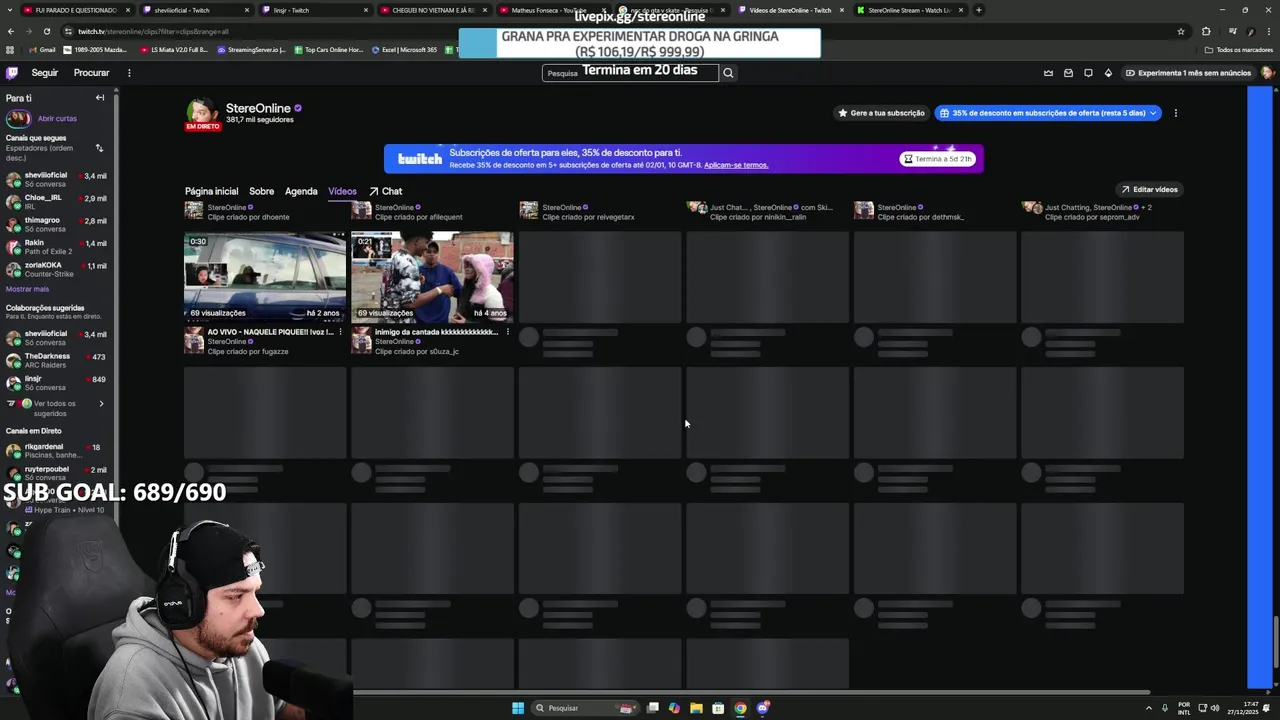Open the user profile avatar menu

coord(1267,73)
